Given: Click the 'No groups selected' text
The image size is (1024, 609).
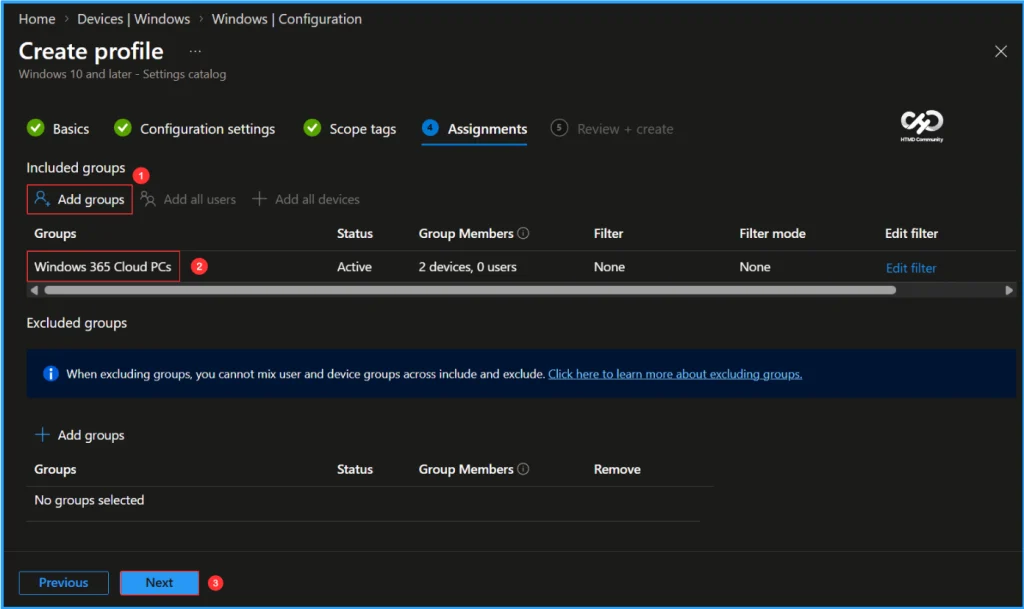Looking at the screenshot, I should [89, 500].
